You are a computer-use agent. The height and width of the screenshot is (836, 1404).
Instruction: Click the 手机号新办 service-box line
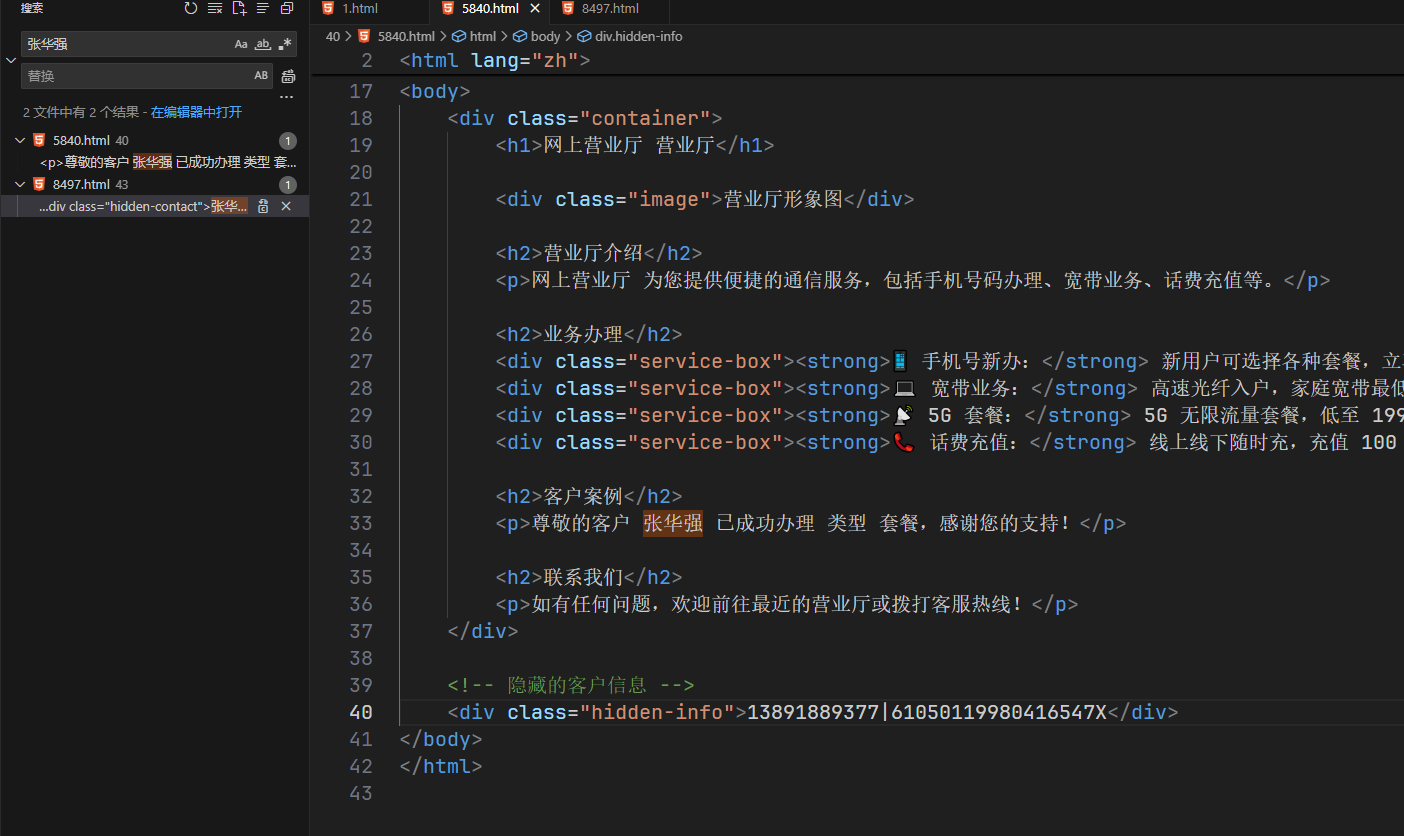point(949,361)
